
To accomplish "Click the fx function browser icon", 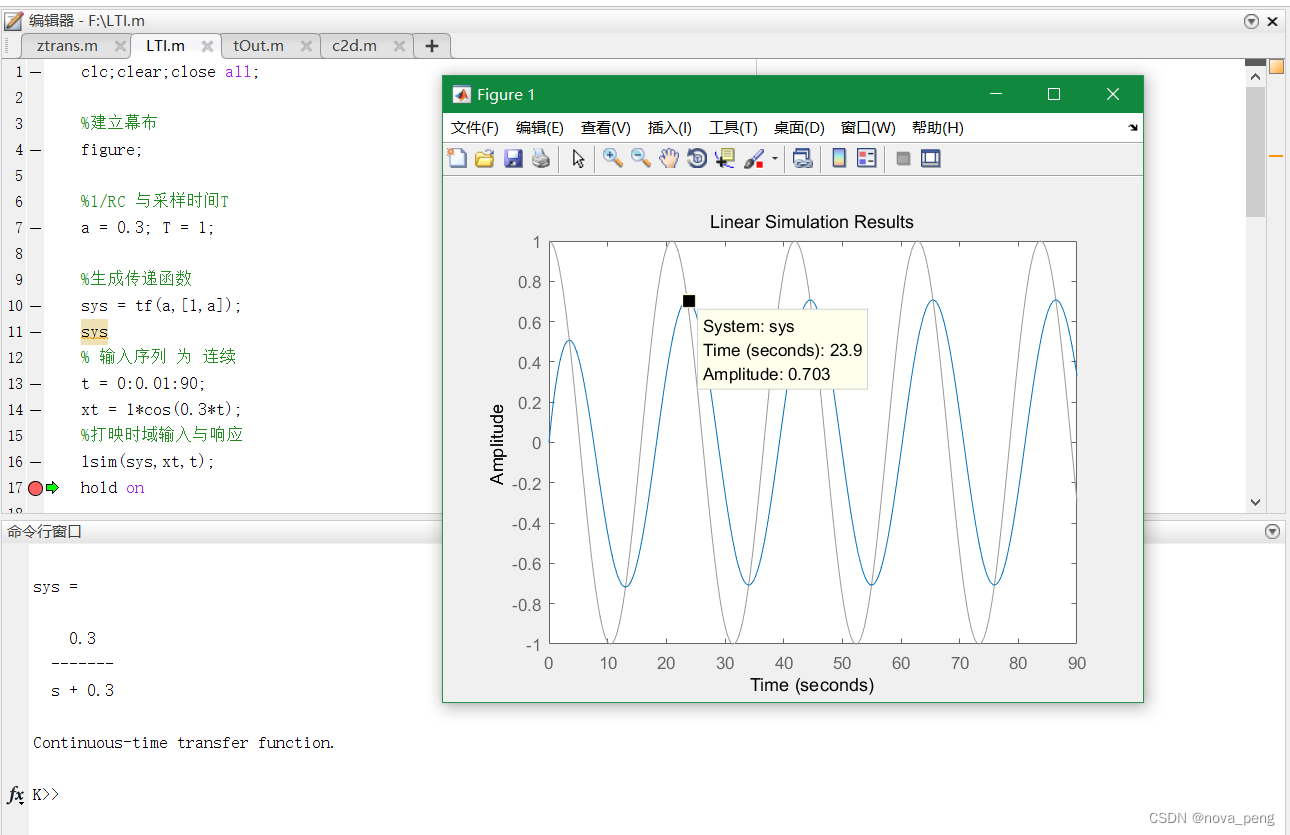I will click(16, 795).
